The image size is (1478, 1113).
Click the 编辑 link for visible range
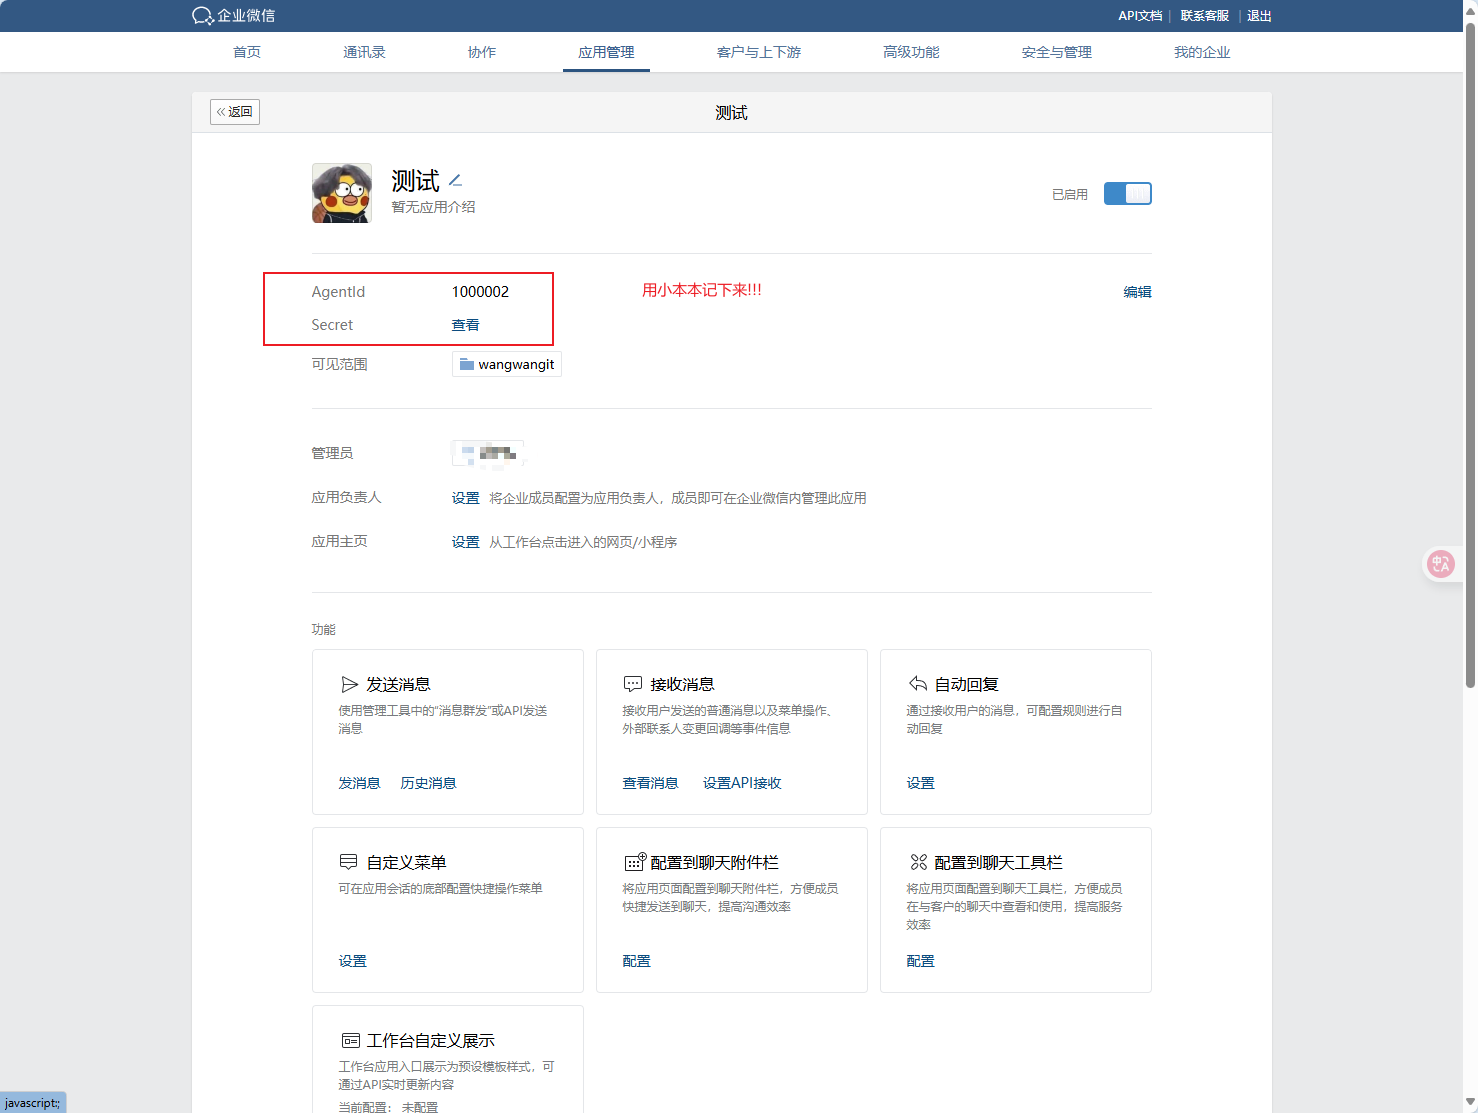(x=1137, y=292)
